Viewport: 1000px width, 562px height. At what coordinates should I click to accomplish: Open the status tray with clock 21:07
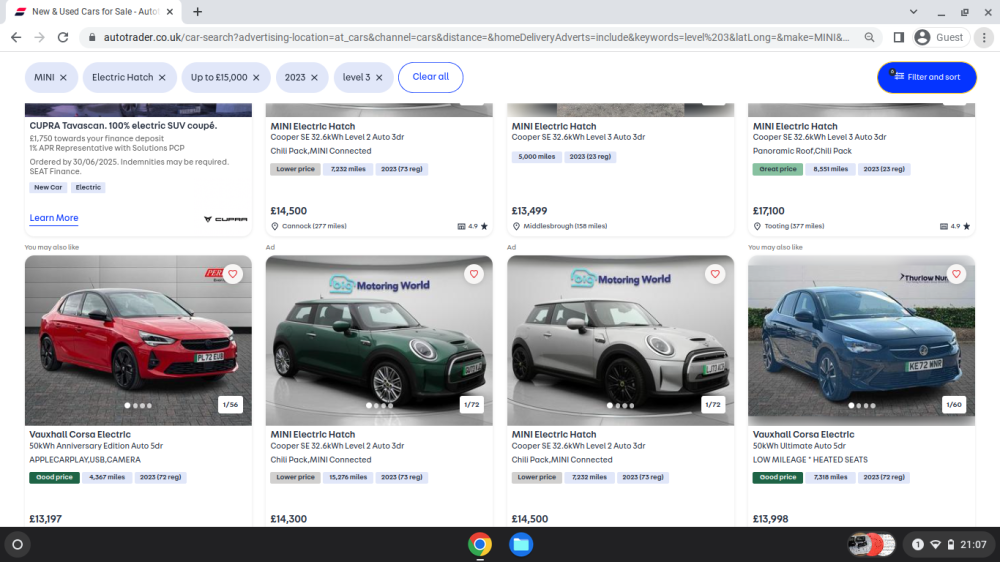click(x=948, y=545)
